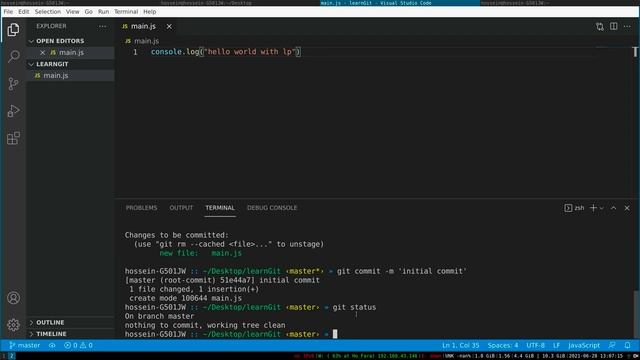Click line number 1 in gutter

click(x=135, y=52)
